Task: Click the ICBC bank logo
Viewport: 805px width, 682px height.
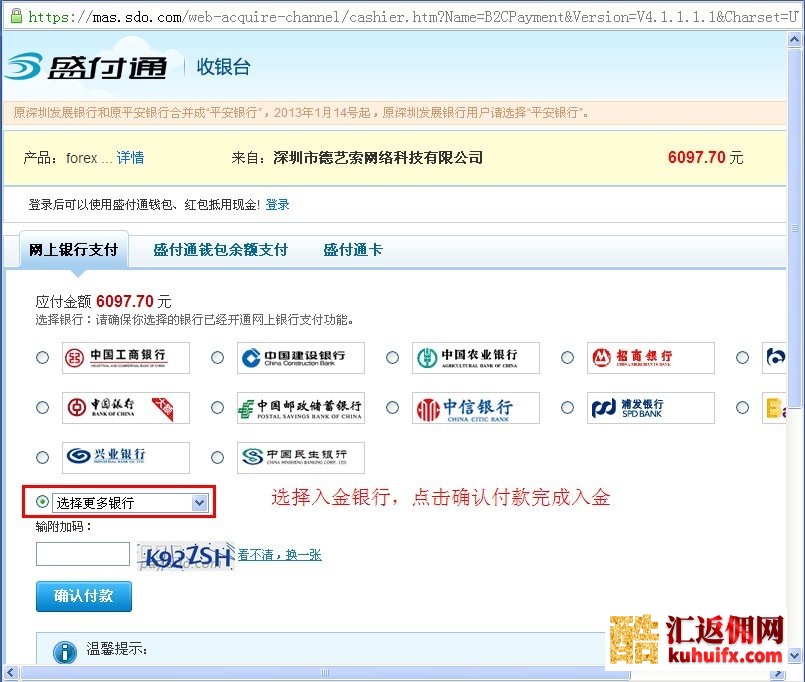Action: click(x=125, y=358)
